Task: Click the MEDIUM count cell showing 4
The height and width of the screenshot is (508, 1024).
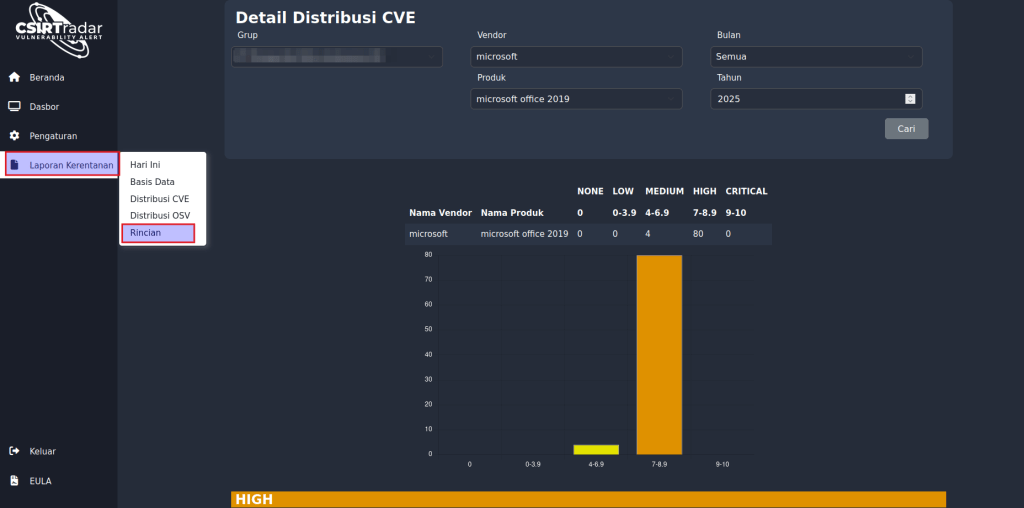Action: pyautogui.click(x=648, y=234)
